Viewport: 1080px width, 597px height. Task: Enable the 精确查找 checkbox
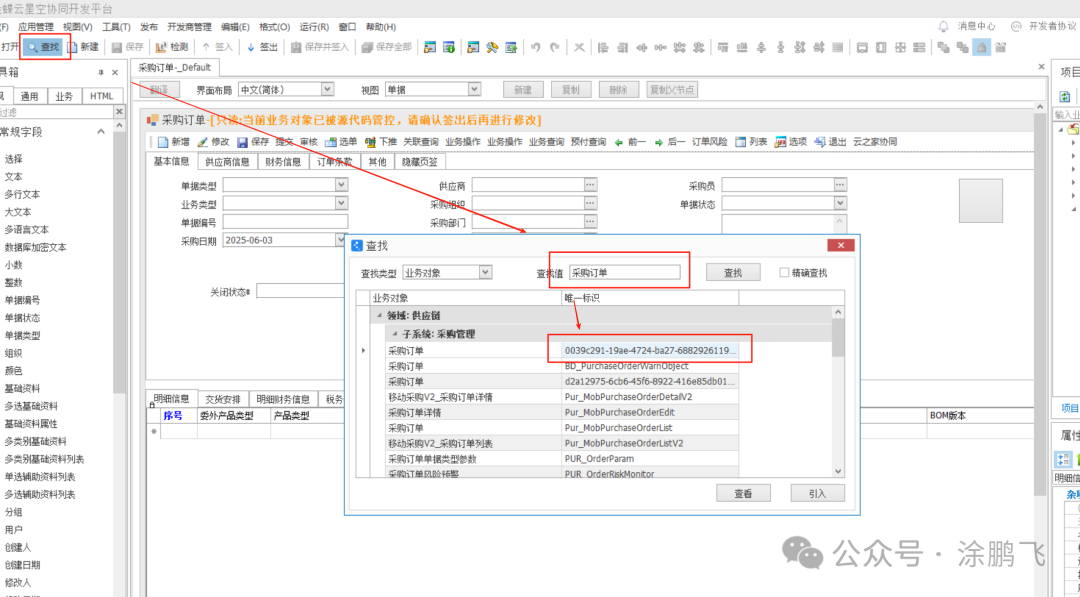click(784, 272)
